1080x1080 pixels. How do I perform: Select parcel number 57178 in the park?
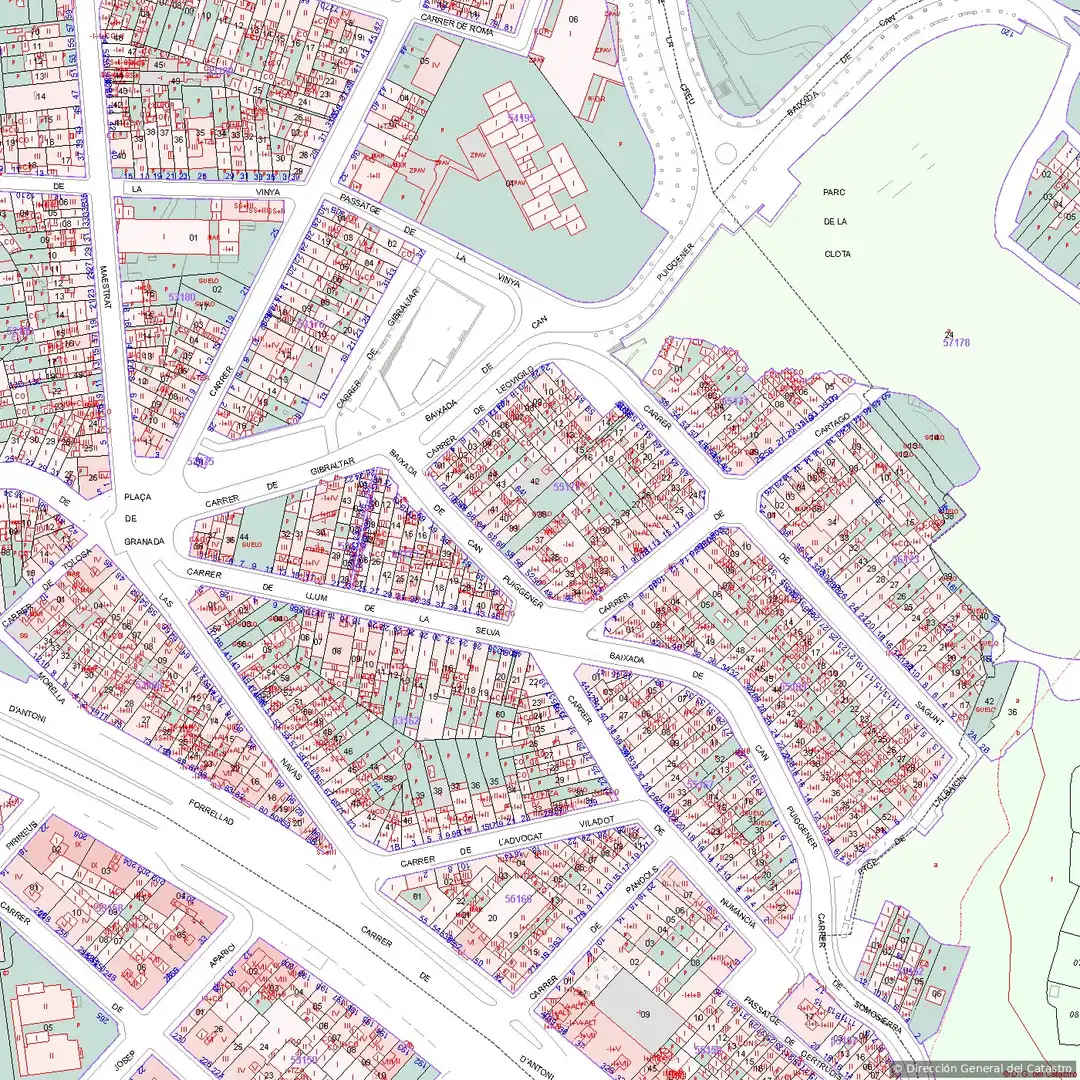956,342
